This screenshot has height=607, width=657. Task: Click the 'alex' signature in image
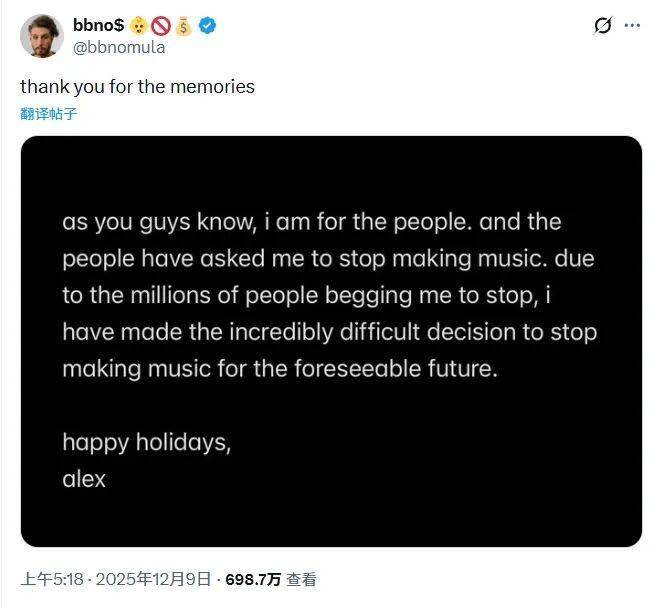84,479
